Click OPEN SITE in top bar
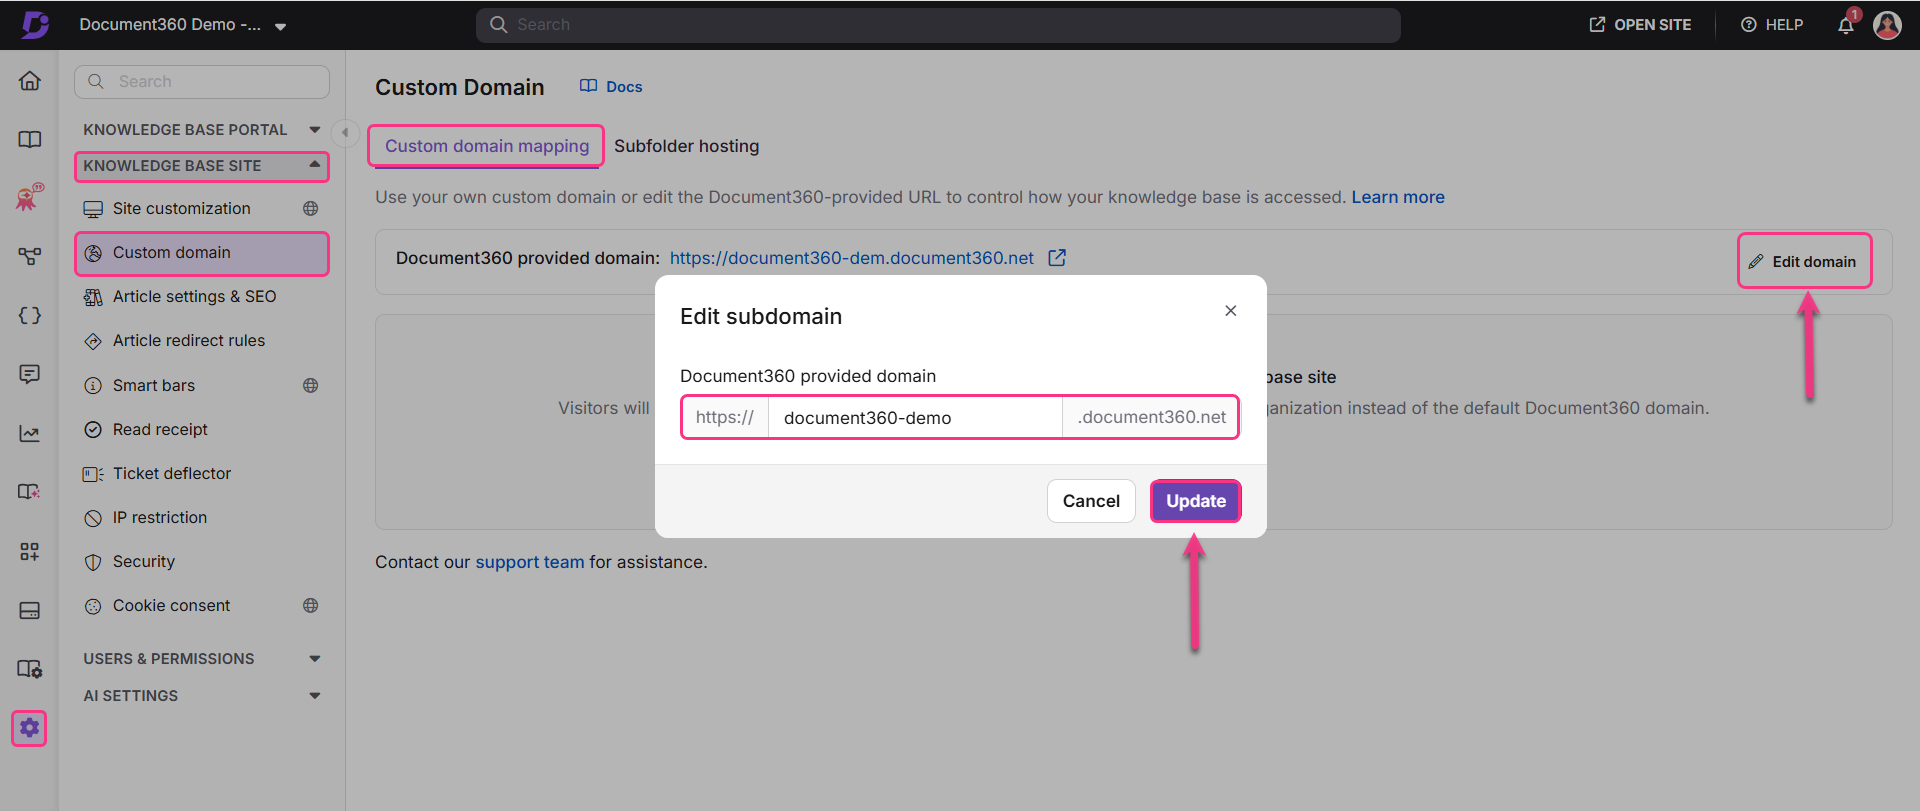 [1640, 25]
